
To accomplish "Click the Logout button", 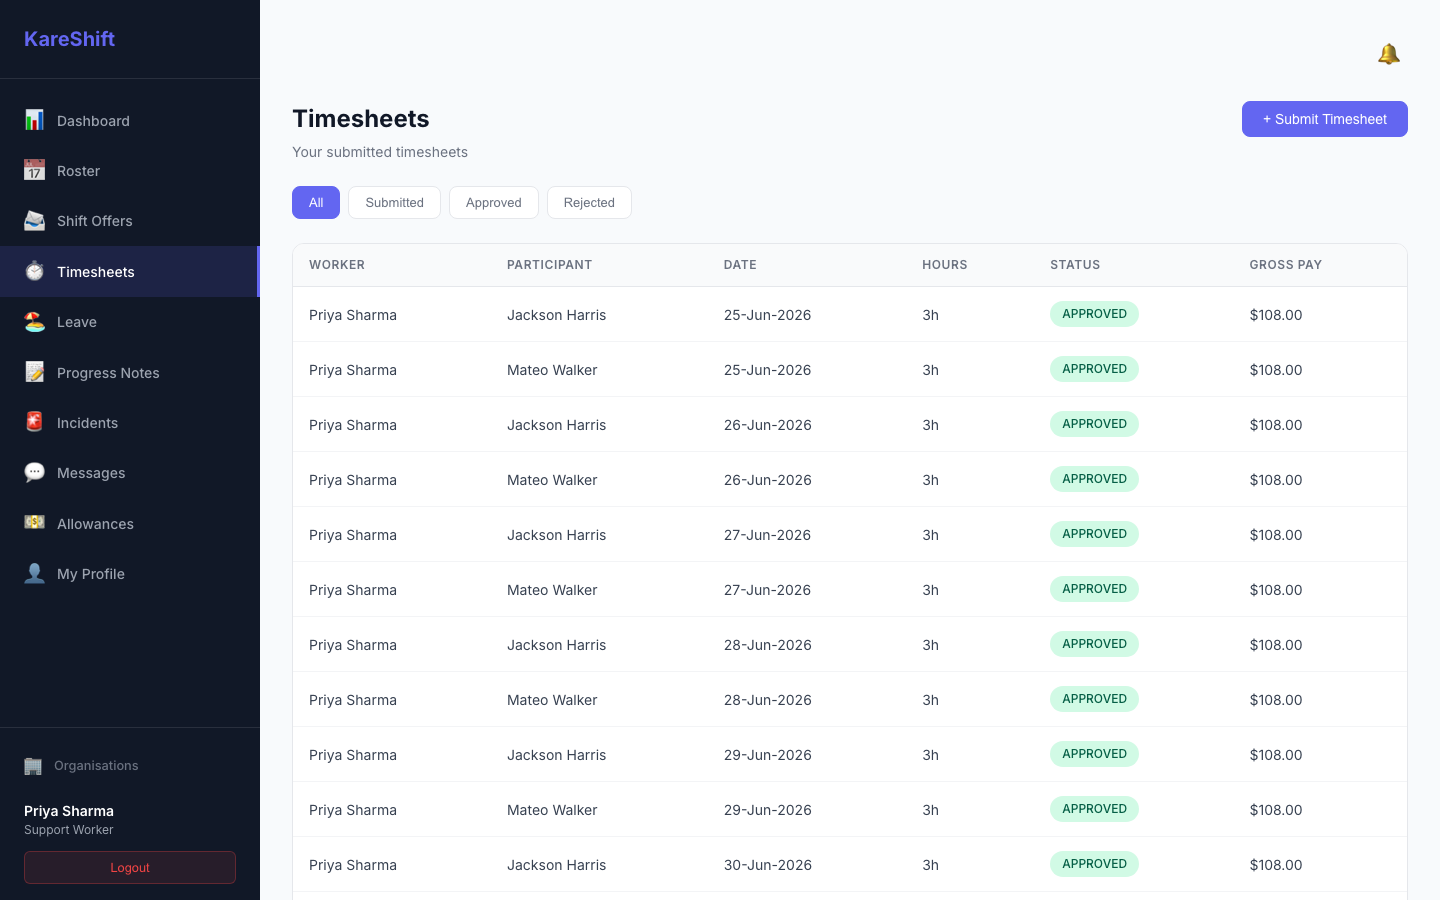I will pos(130,867).
